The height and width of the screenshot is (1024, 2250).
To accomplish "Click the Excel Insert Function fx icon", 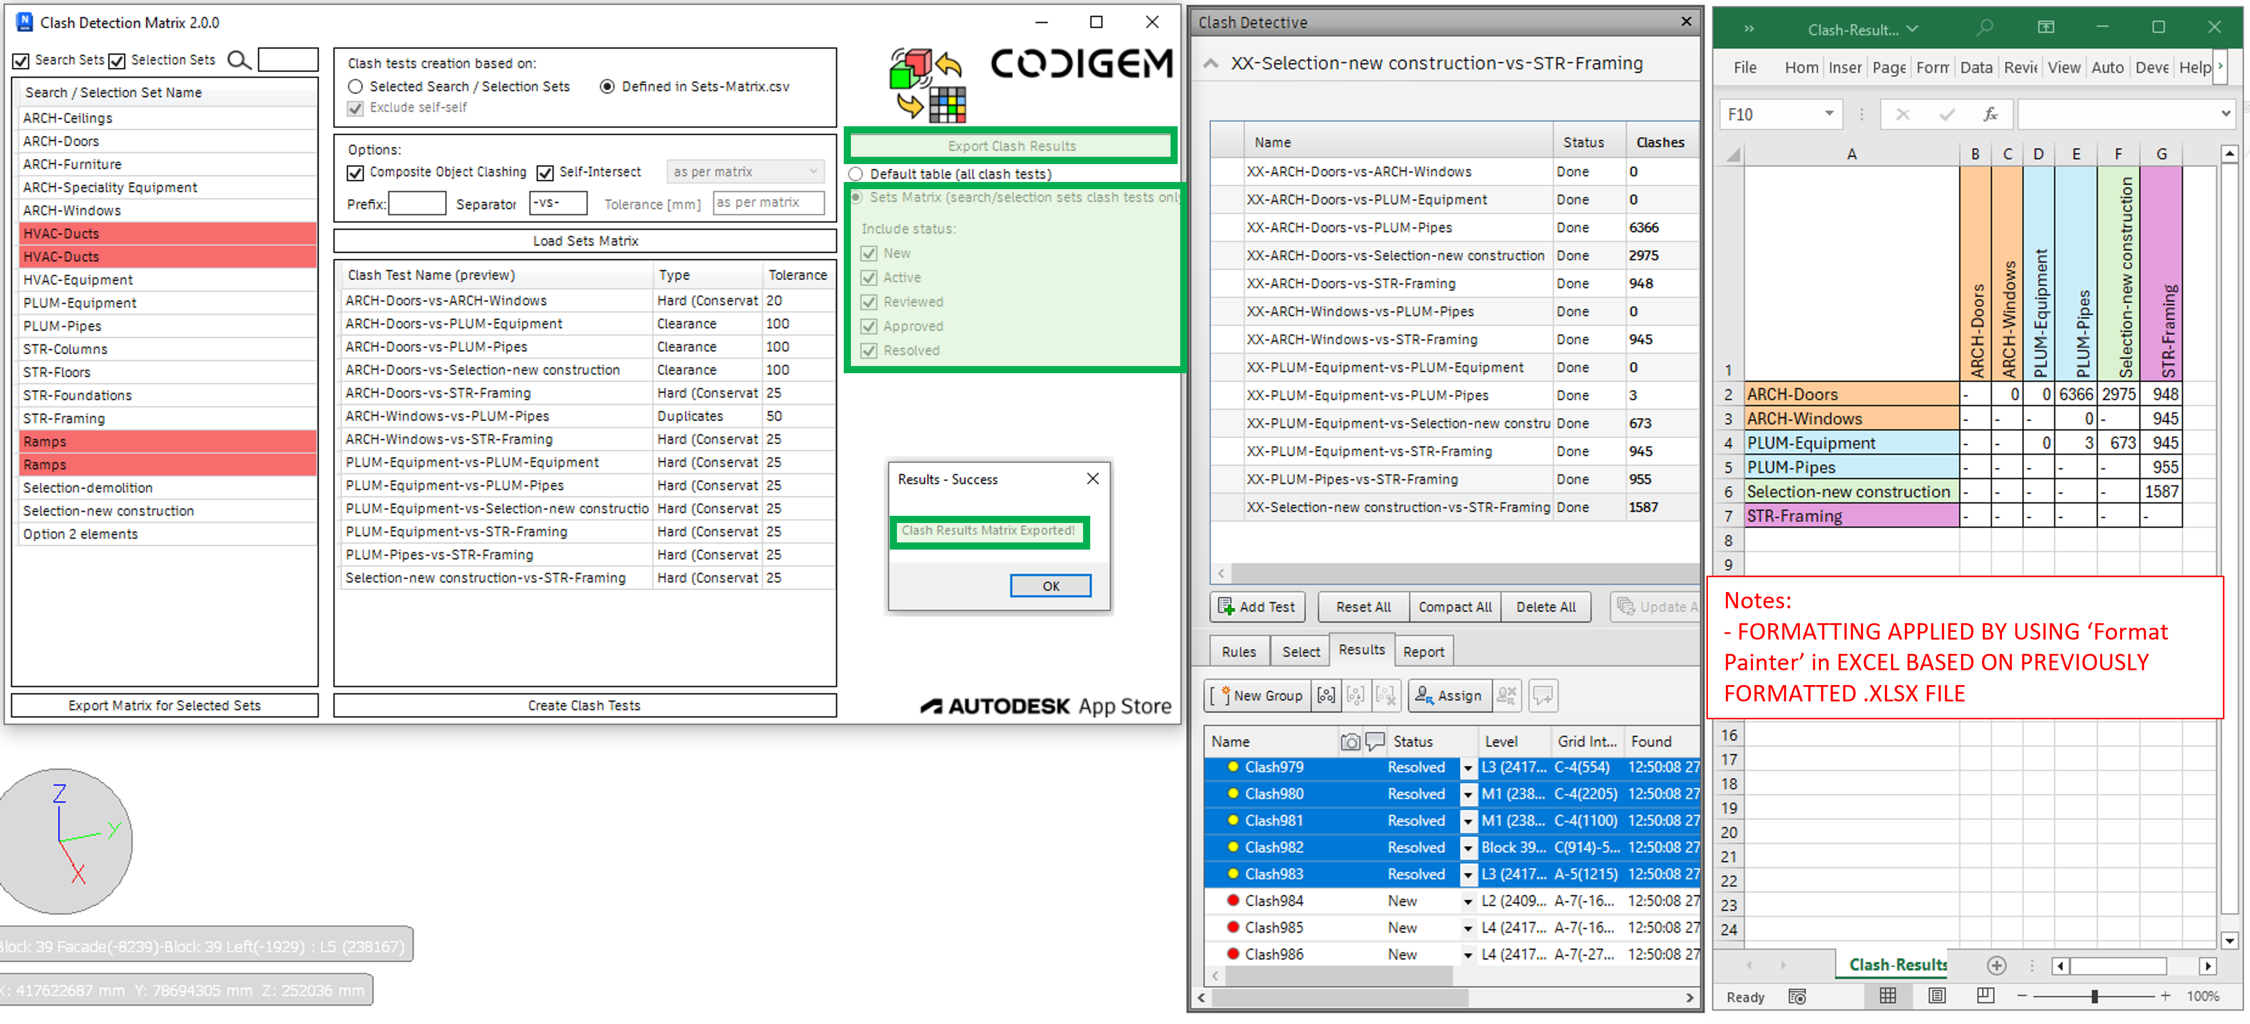I will click(x=1990, y=115).
